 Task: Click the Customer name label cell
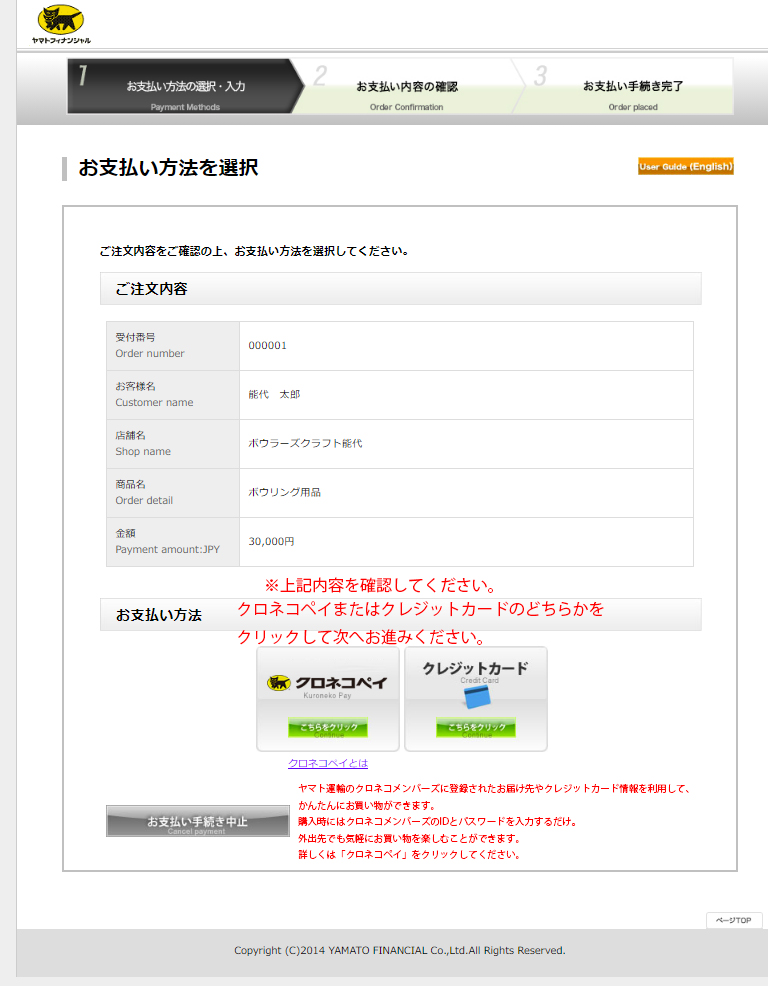pos(173,395)
